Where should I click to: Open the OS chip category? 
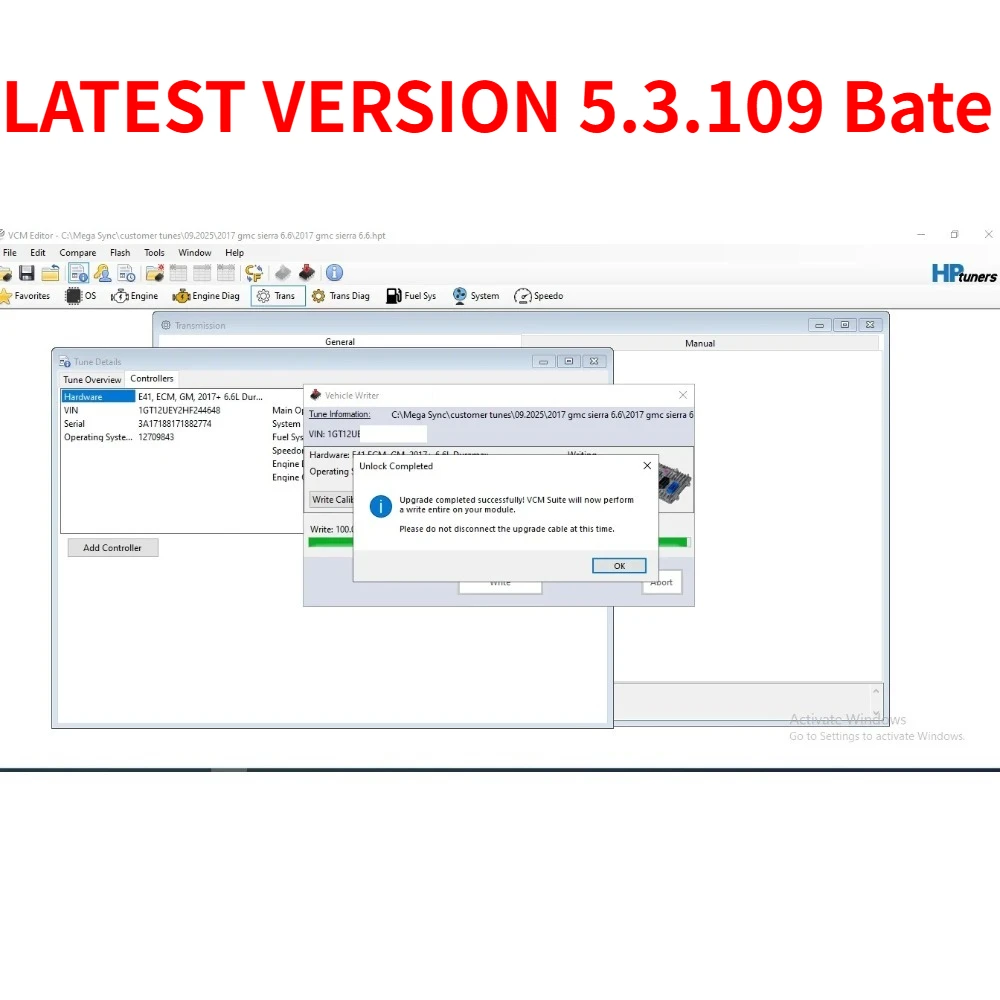pyautogui.click(x=81, y=296)
